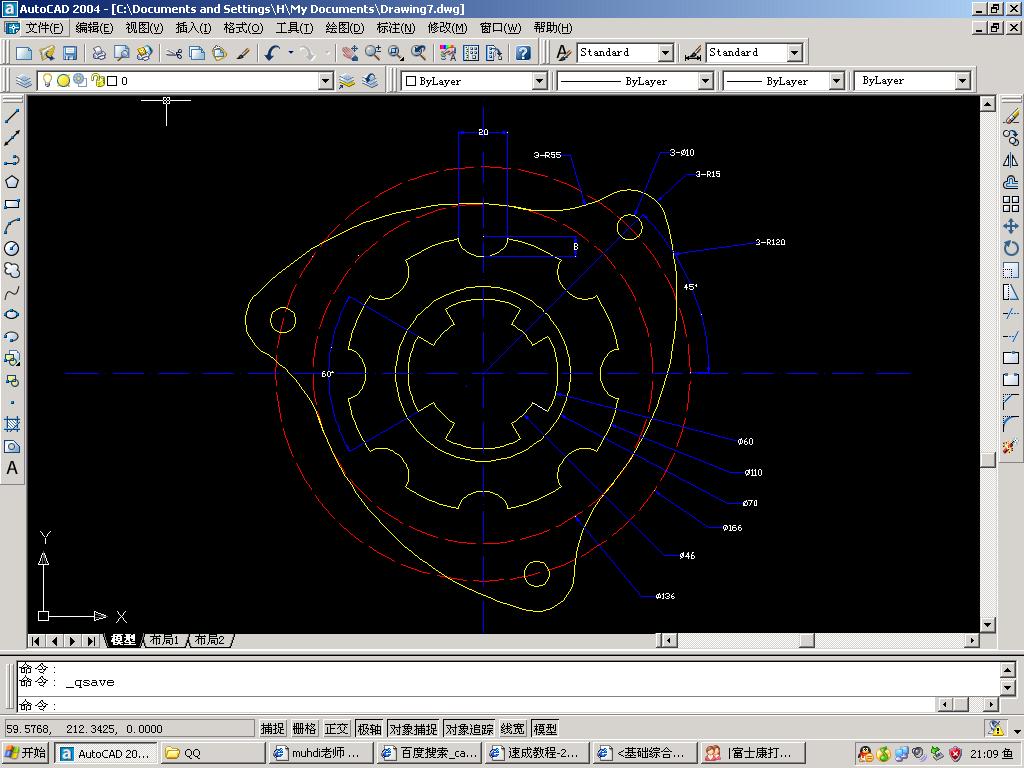Open the 绘图(D) menu
The image size is (1024, 768).
(x=344, y=28)
